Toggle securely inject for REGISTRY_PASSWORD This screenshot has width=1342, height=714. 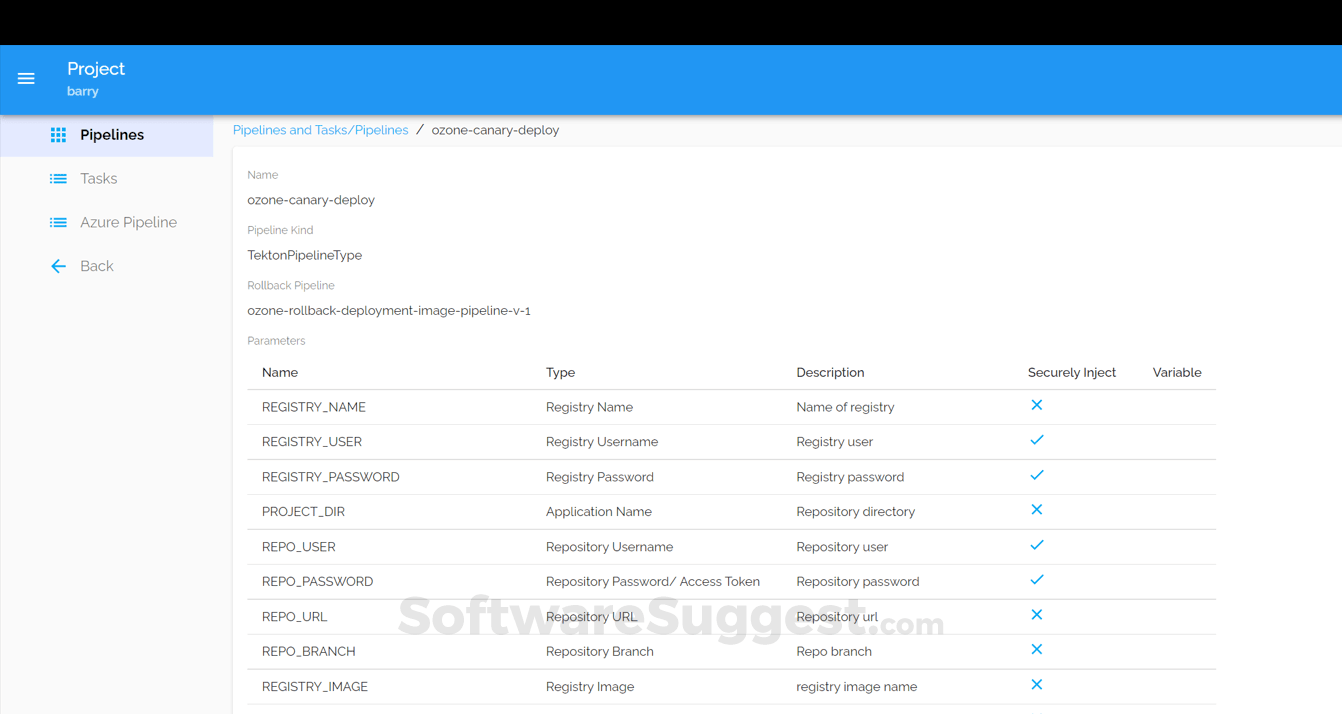tap(1037, 475)
